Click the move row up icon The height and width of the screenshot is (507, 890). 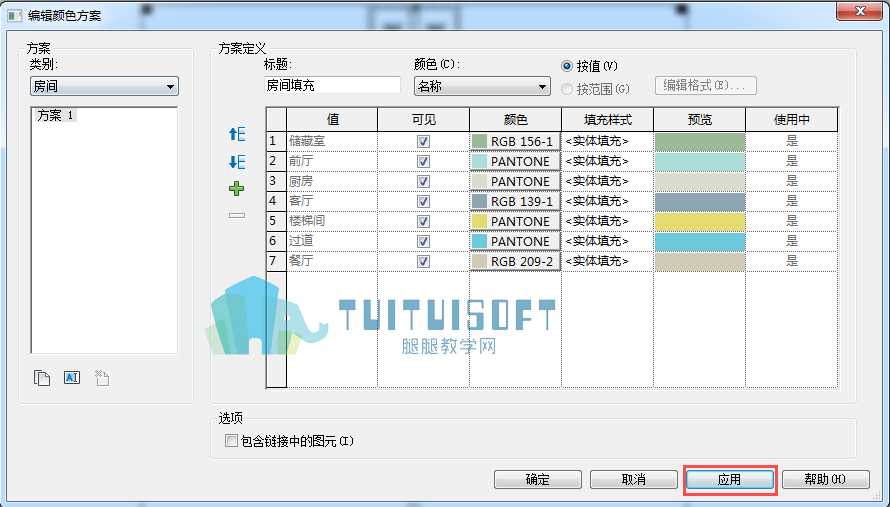coord(237,135)
